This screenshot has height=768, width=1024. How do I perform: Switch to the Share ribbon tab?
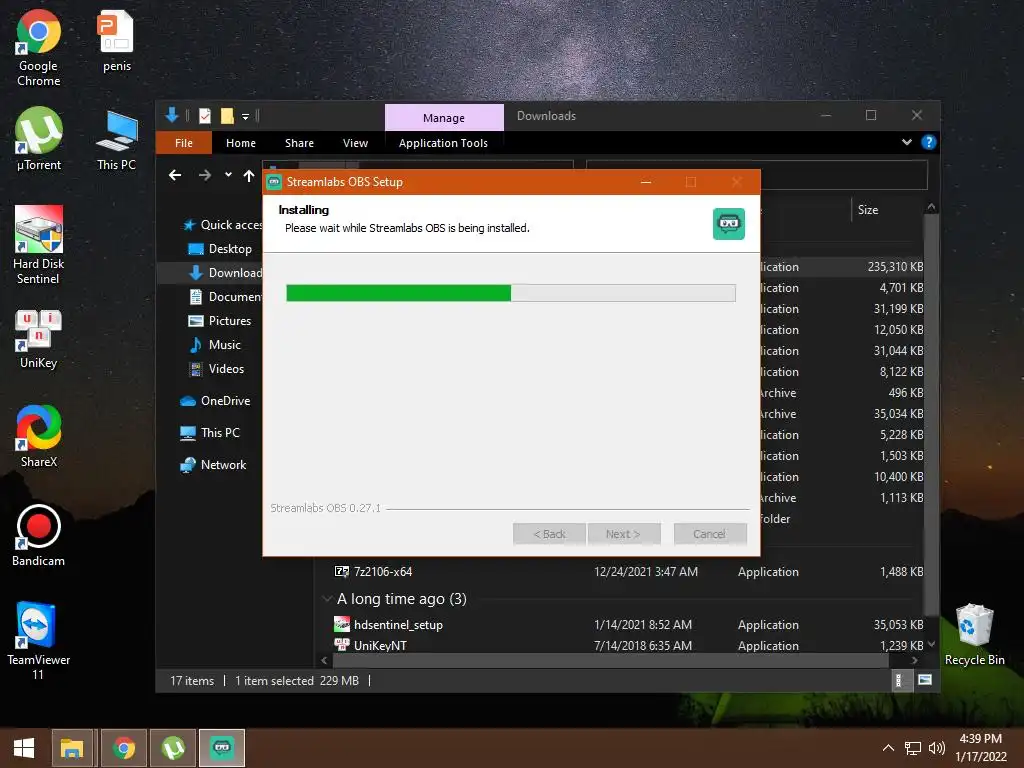pyautogui.click(x=299, y=142)
